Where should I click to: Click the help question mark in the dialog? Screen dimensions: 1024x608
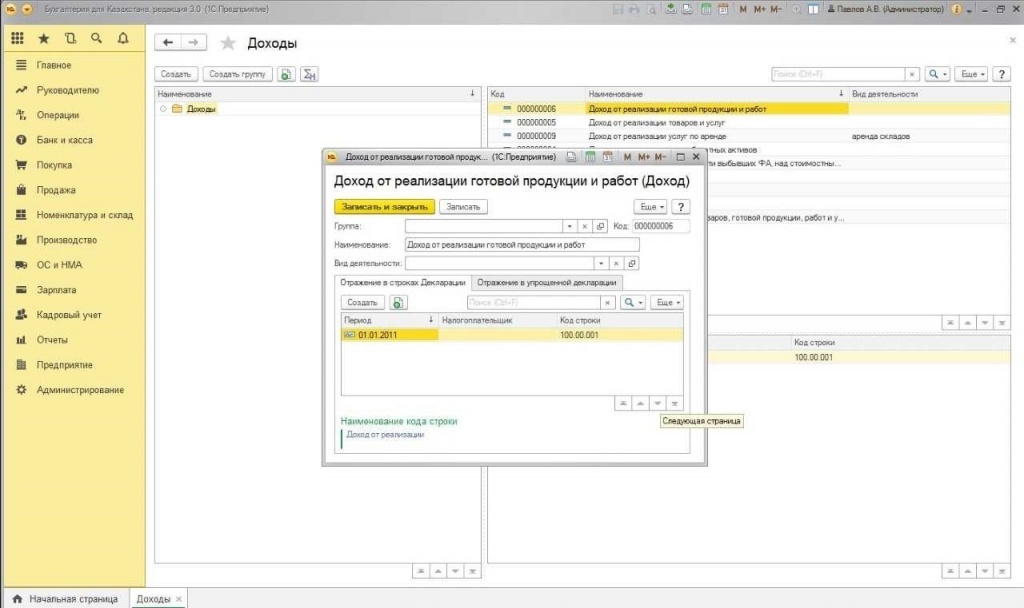[x=681, y=206]
